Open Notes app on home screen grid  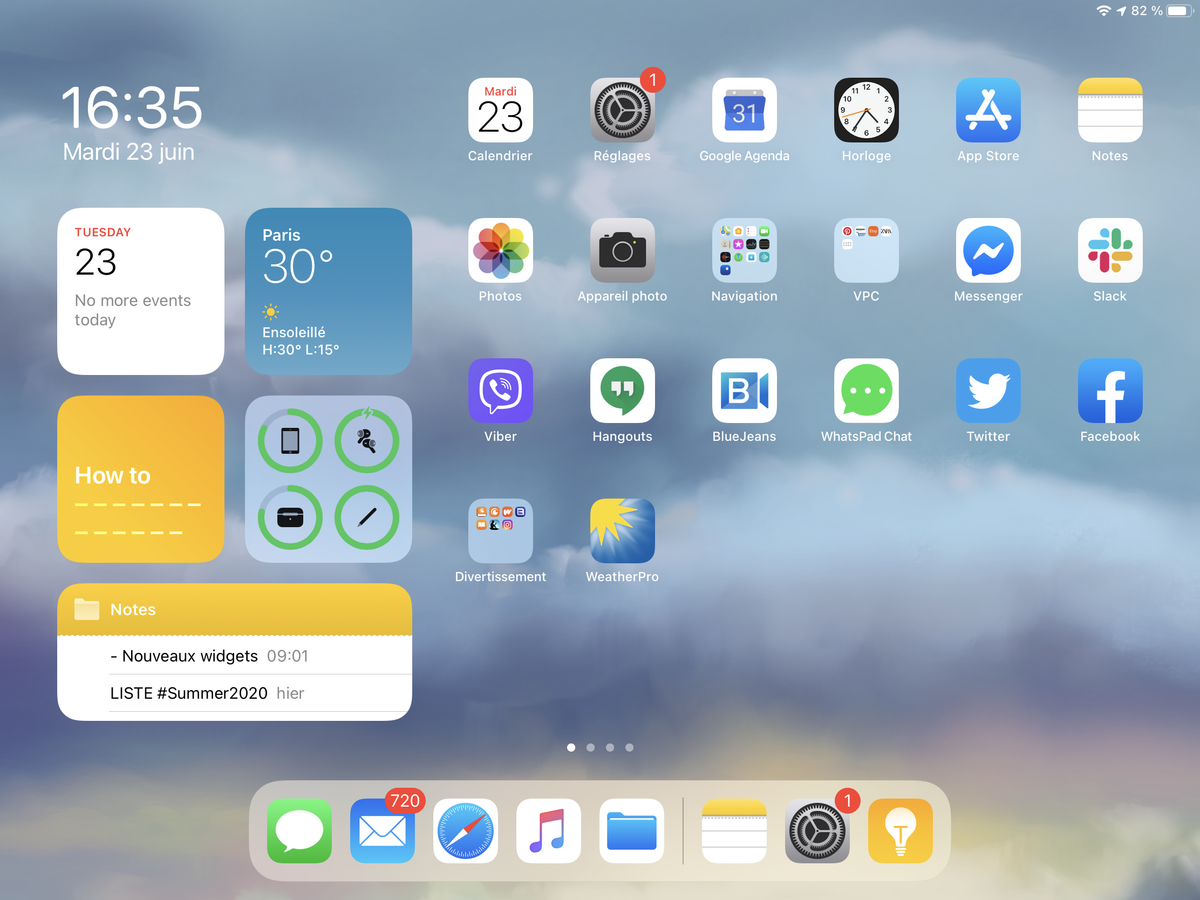pos(1110,110)
